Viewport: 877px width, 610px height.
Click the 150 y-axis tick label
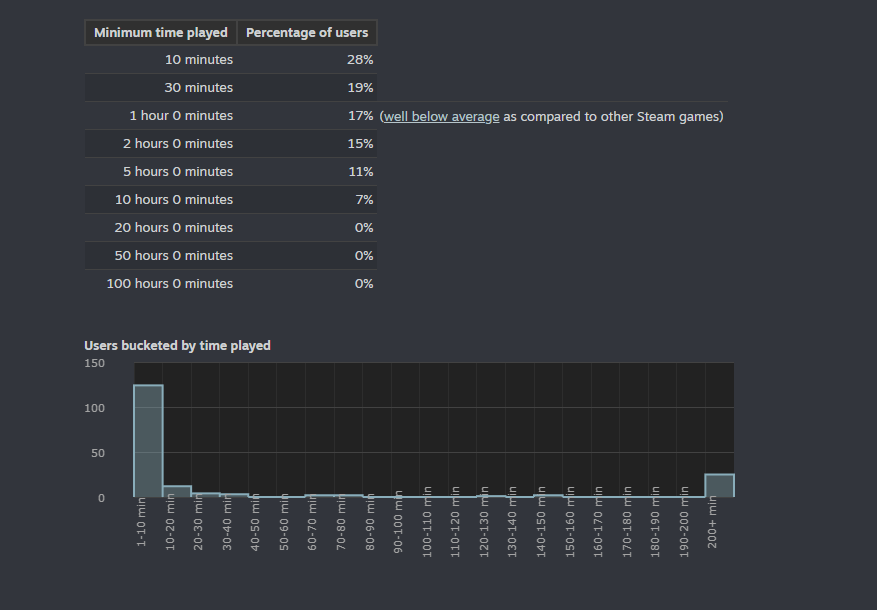pos(95,363)
